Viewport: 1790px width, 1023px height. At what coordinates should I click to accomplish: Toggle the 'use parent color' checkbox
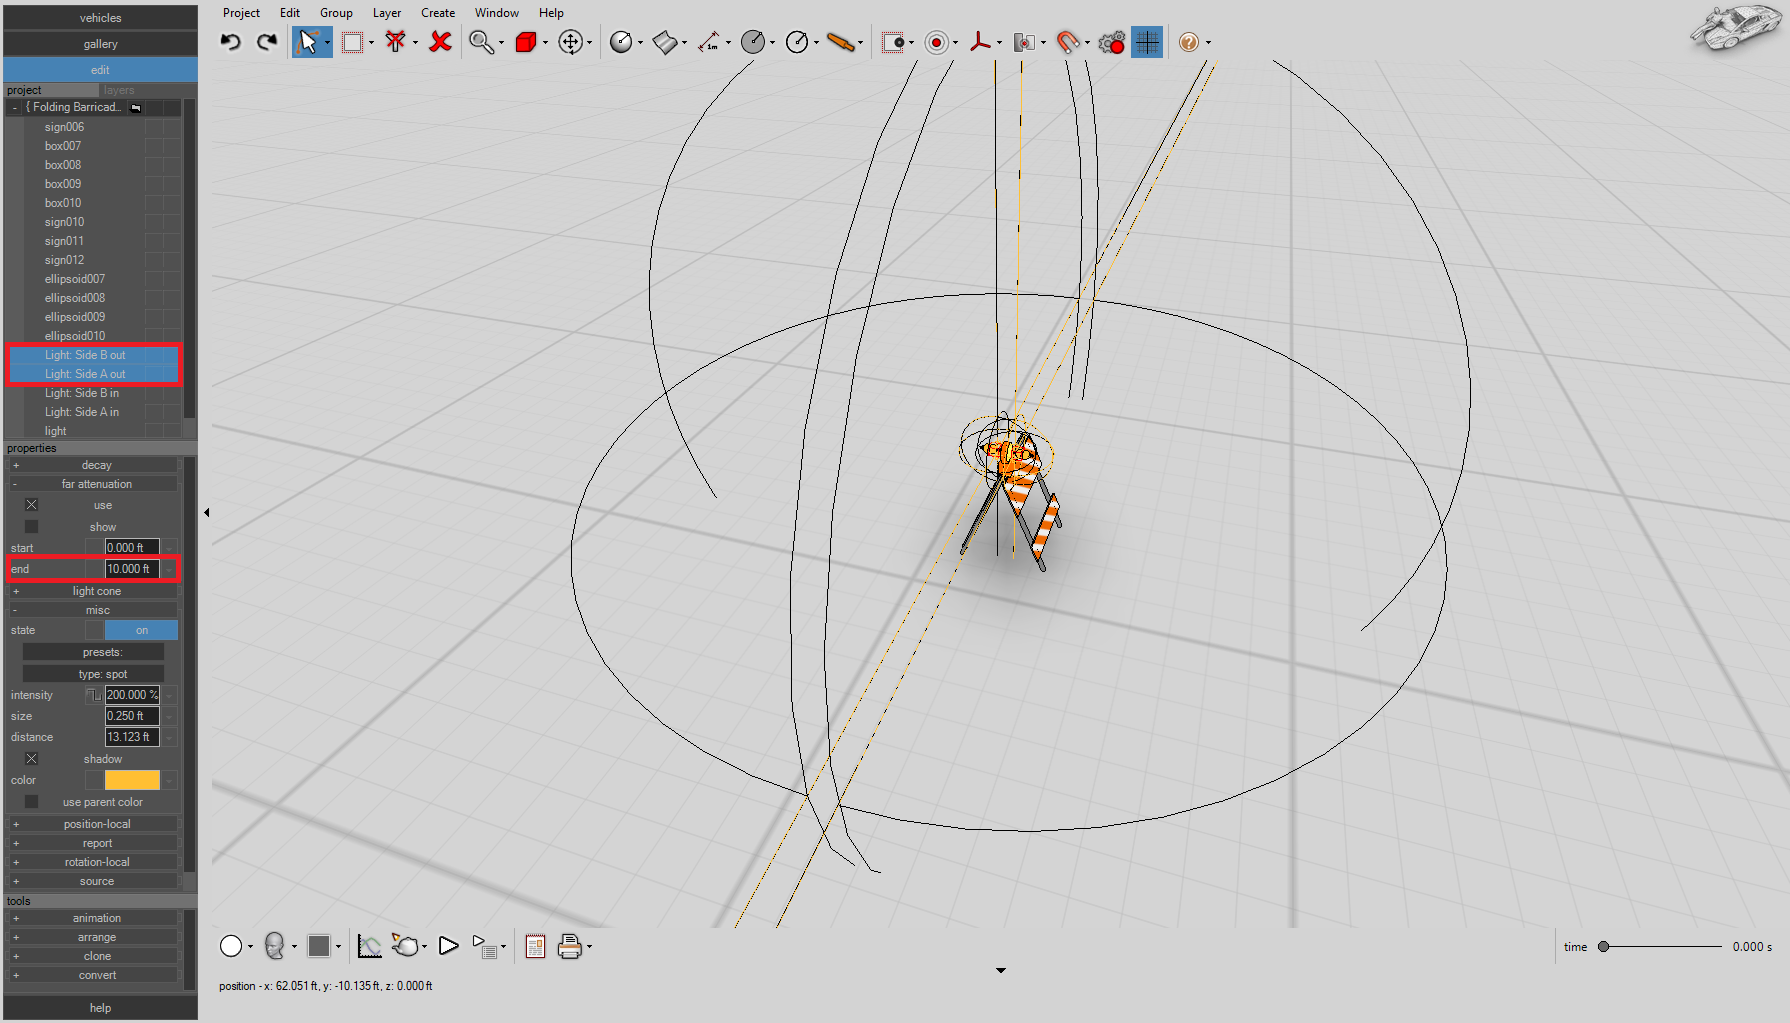point(31,802)
